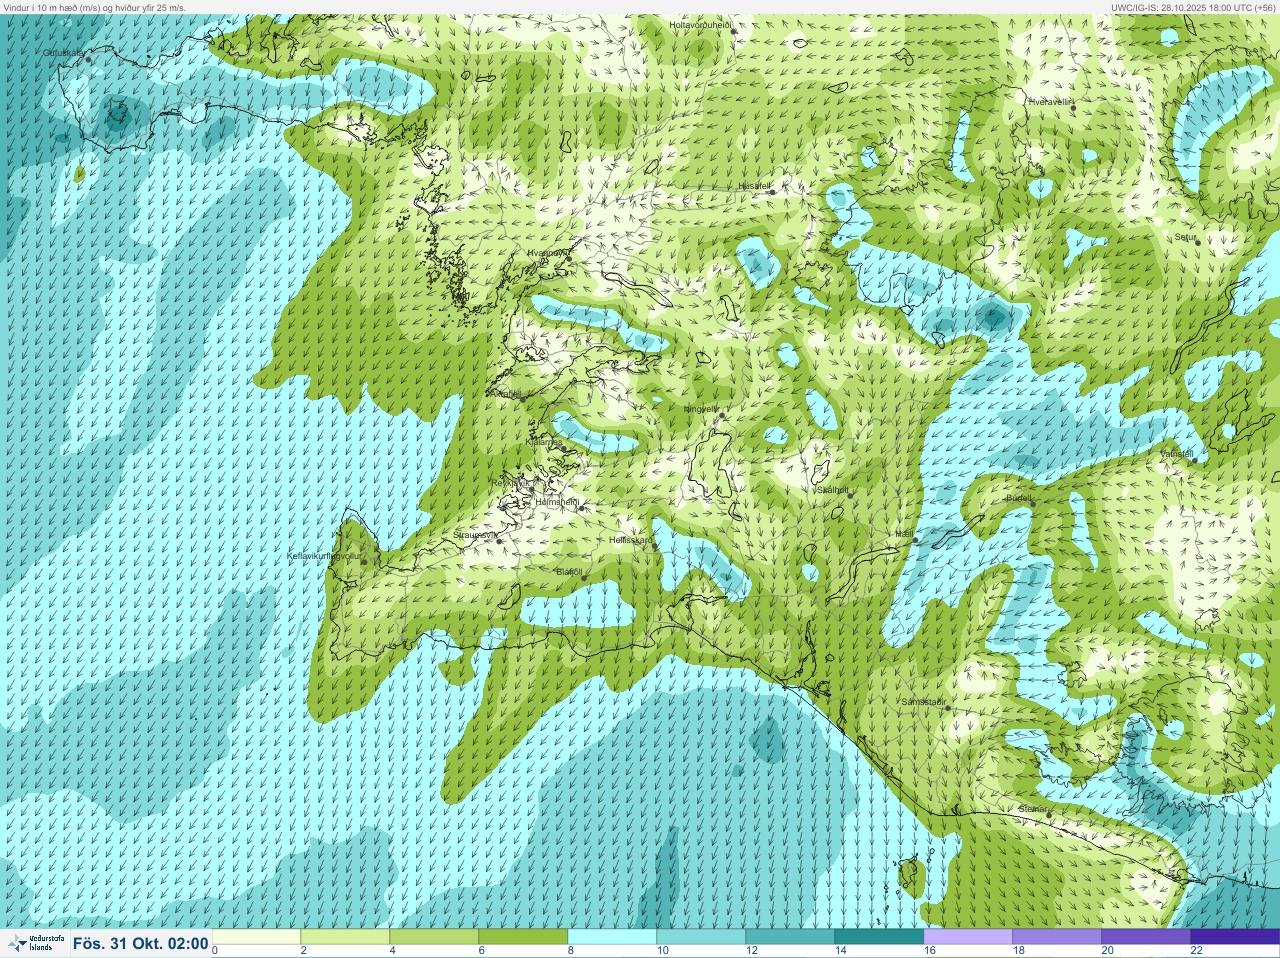
Task: Click the Þingvellir station label
Action: (x=701, y=409)
